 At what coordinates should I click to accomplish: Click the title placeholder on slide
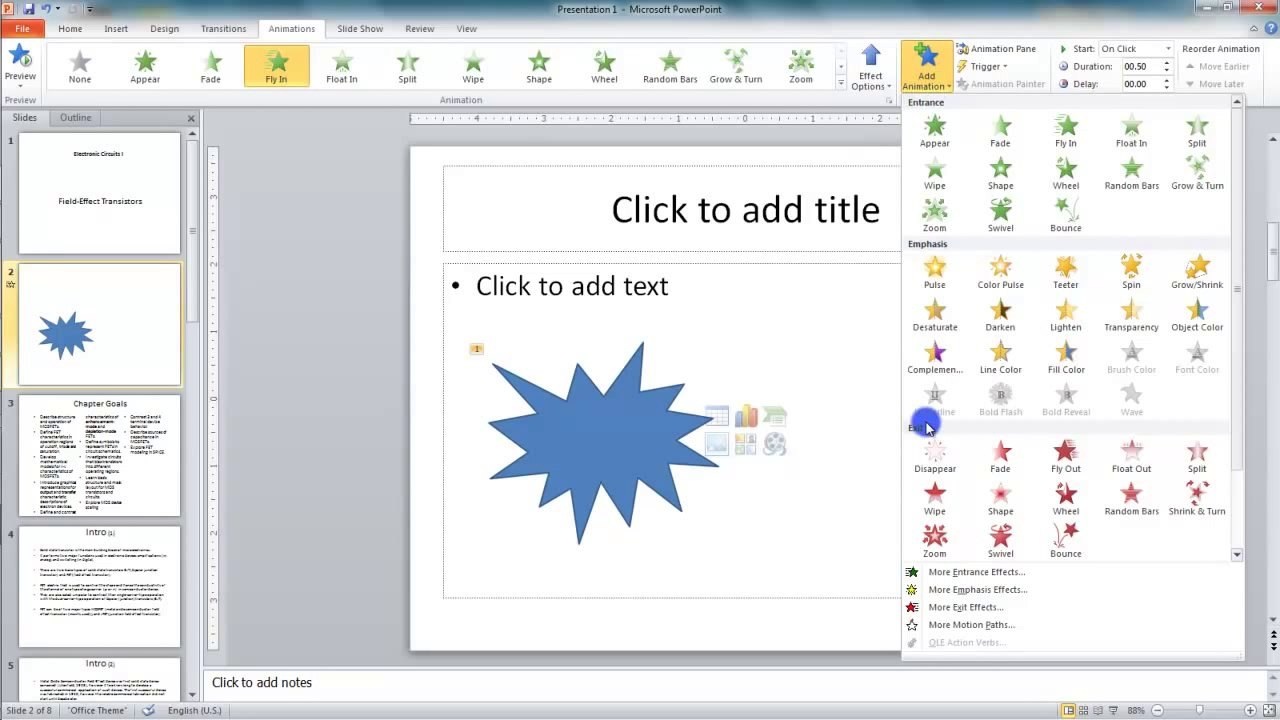click(x=745, y=209)
